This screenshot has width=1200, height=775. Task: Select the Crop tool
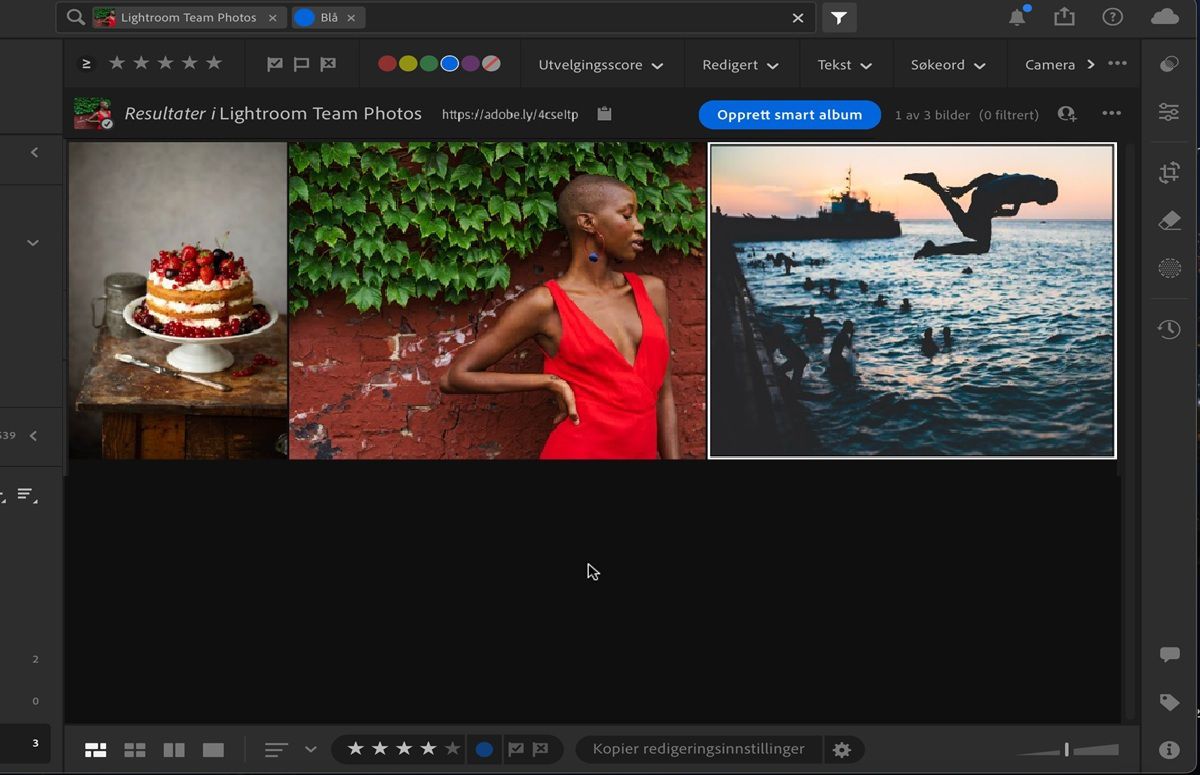point(1168,171)
